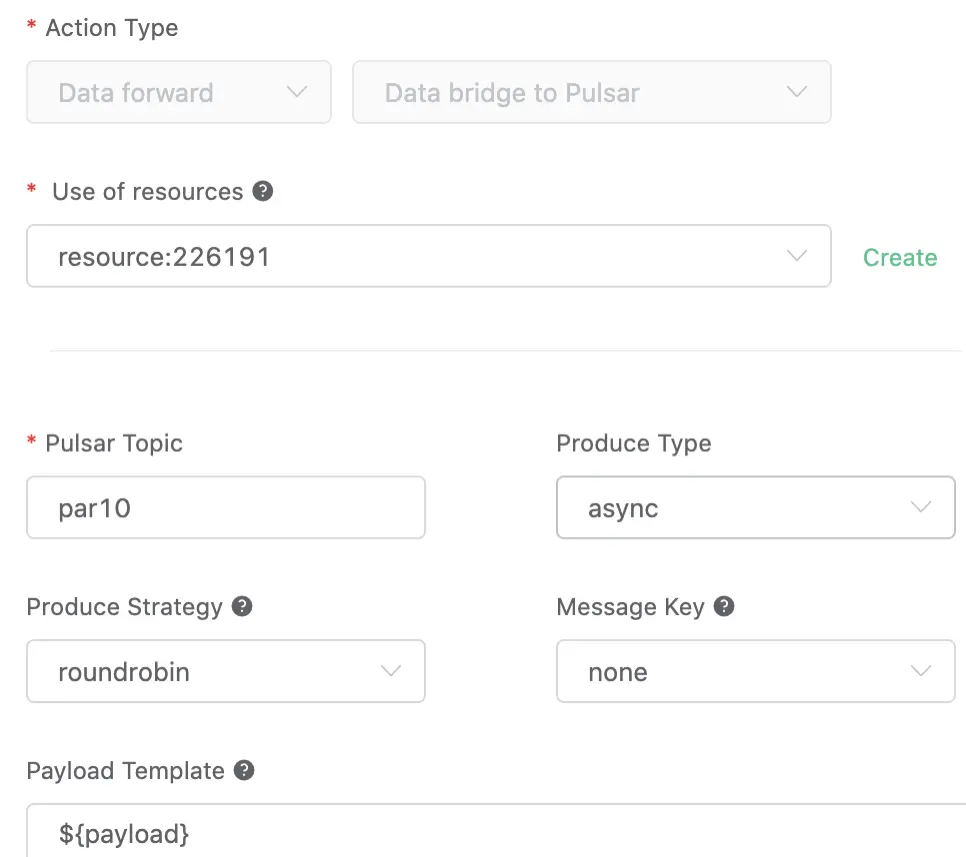Click the Payload Template label text

coord(125,771)
